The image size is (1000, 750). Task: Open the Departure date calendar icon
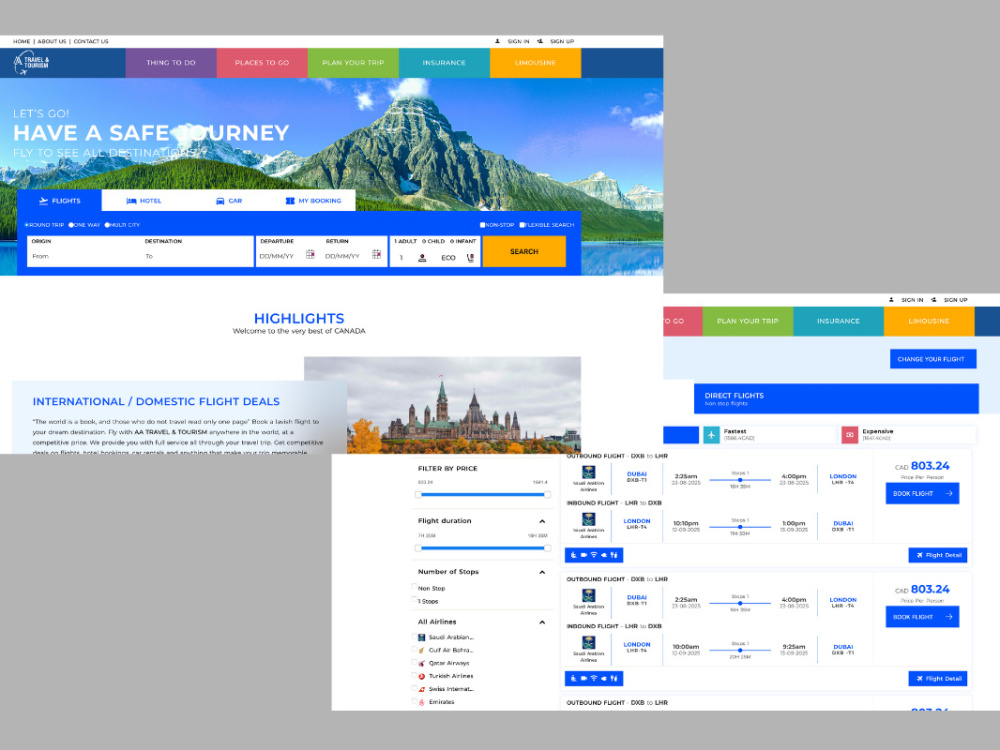[x=310, y=254]
